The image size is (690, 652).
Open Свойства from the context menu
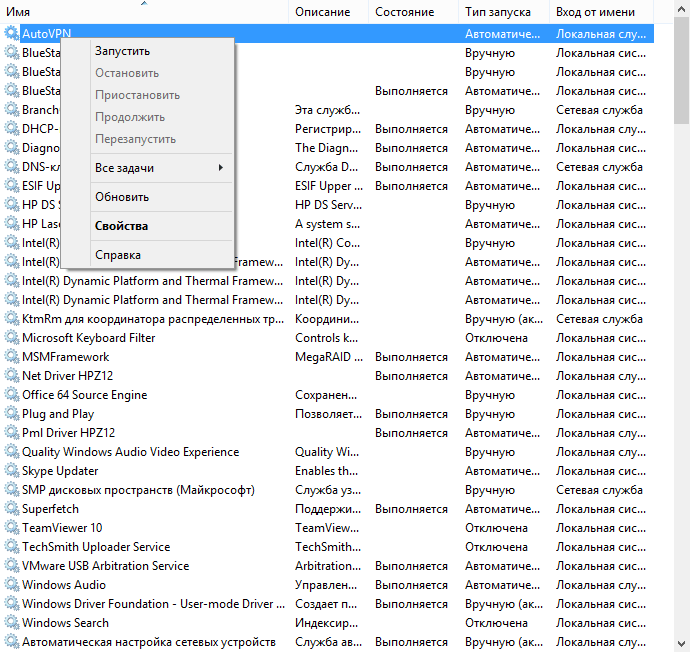tap(147, 226)
